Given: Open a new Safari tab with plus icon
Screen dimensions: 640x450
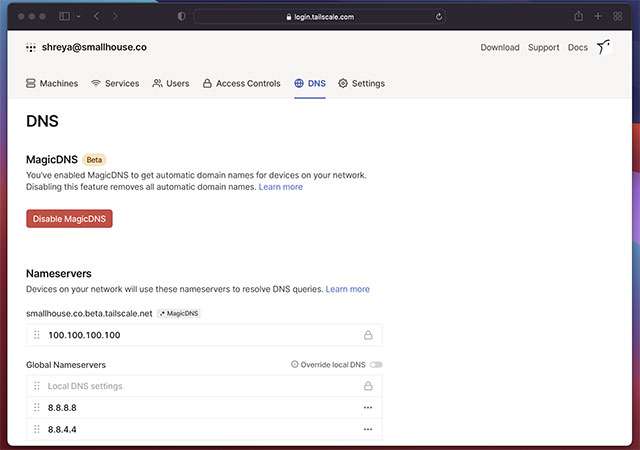Looking at the screenshot, I should (x=598, y=16).
